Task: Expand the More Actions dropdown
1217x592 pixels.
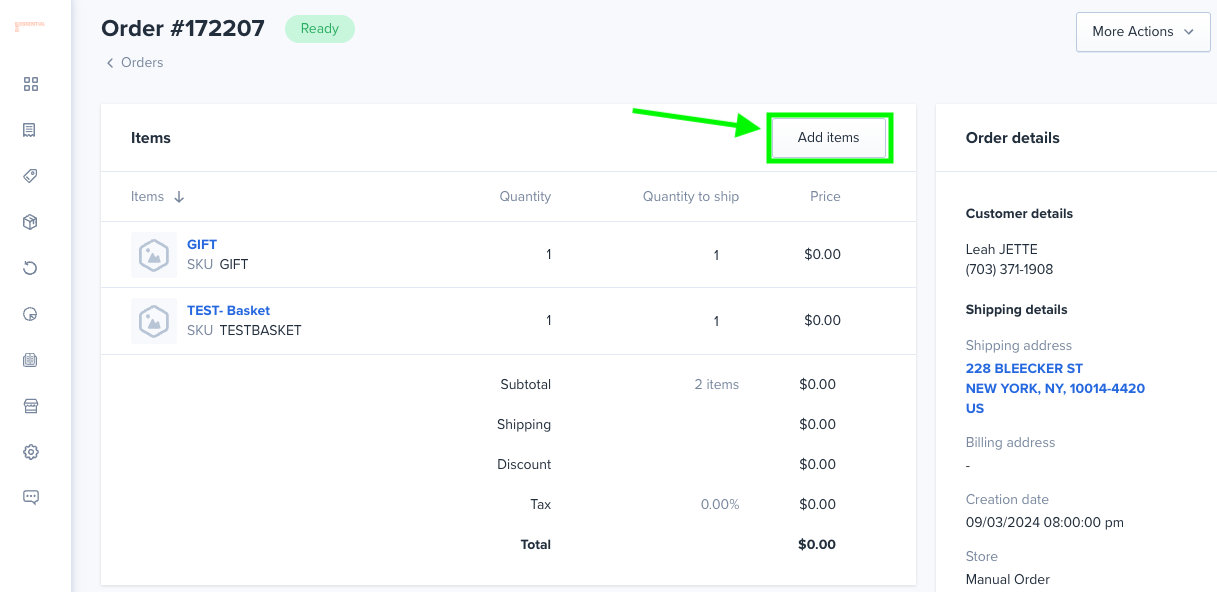Action: [1143, 32]
